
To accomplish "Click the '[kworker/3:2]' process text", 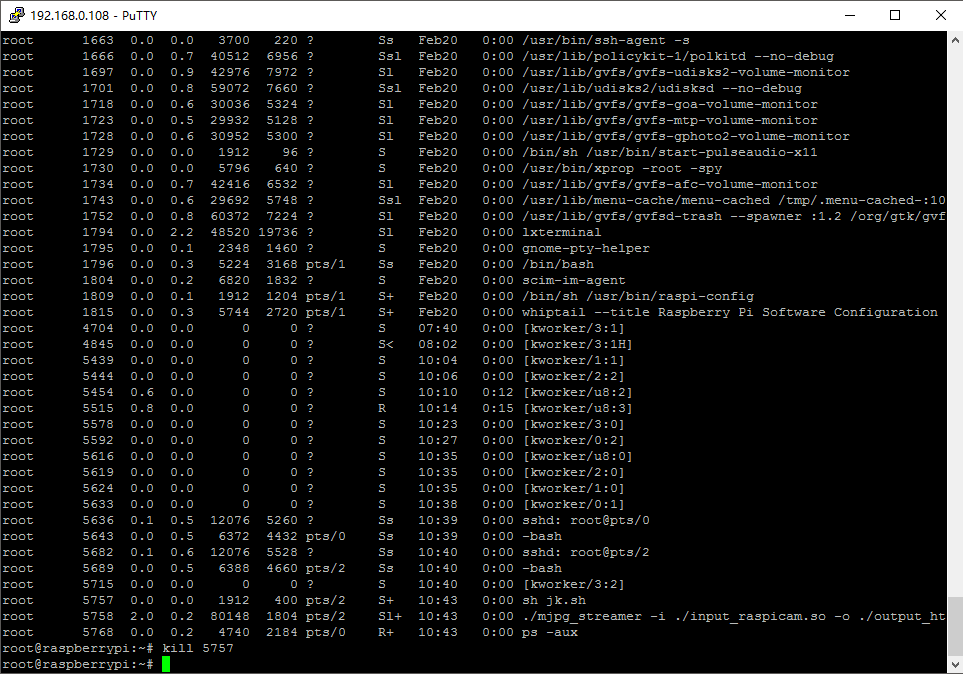I will pos(574,584).
